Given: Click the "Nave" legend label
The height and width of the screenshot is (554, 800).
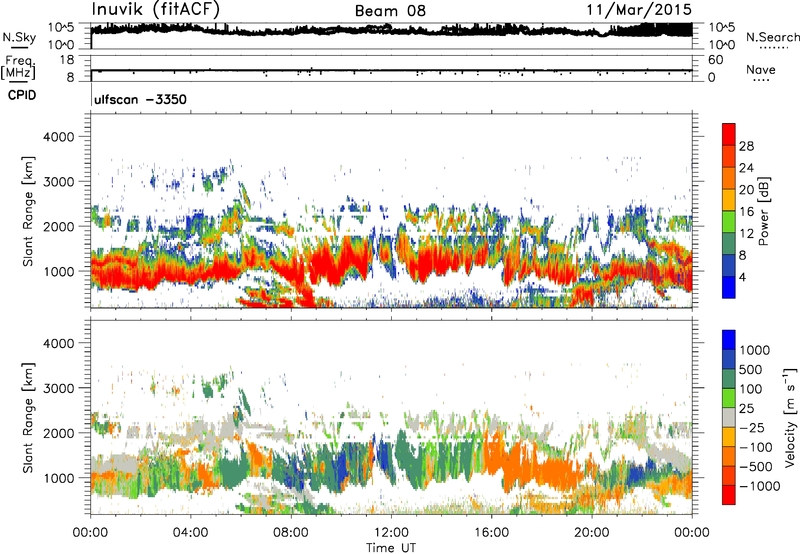Looking at the screenshot, I should [760, 69].
